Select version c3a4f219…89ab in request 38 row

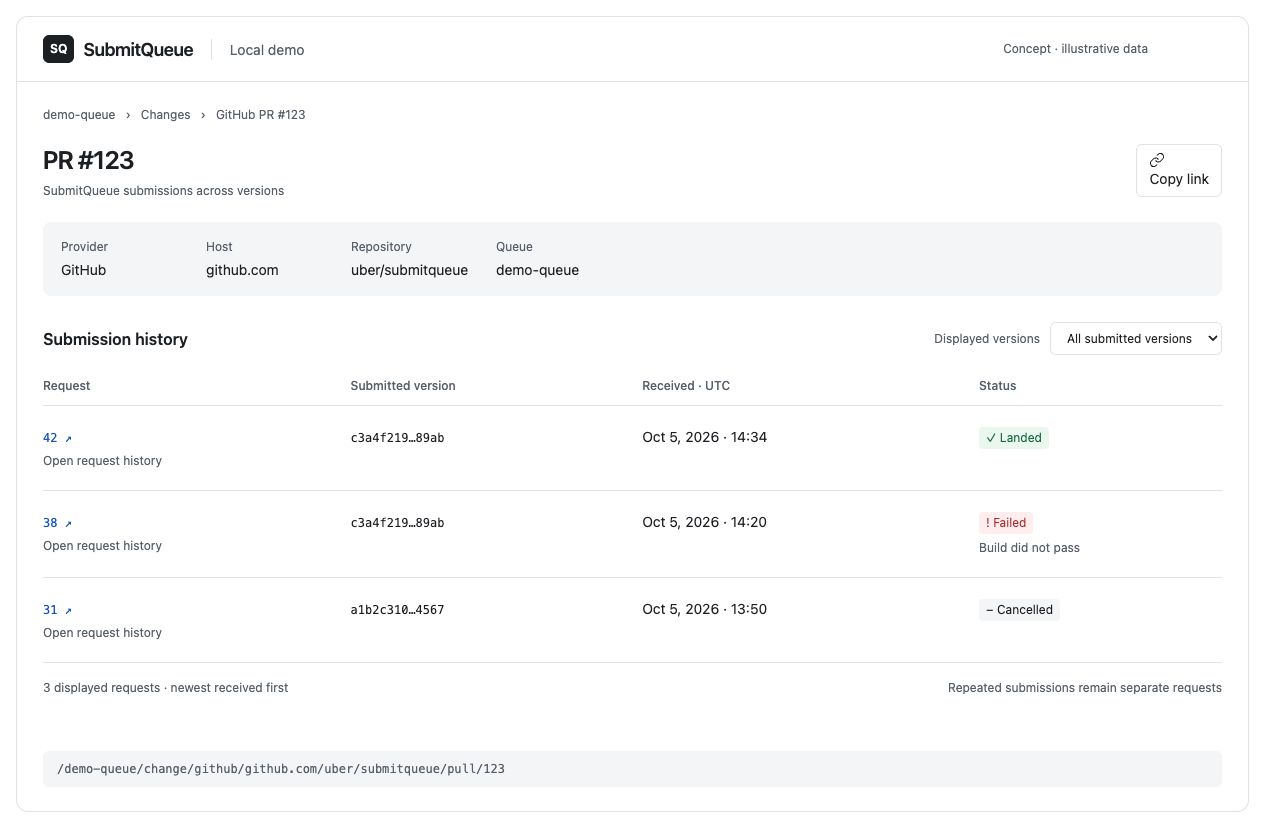pyautogui.click(x=397, y=523)
